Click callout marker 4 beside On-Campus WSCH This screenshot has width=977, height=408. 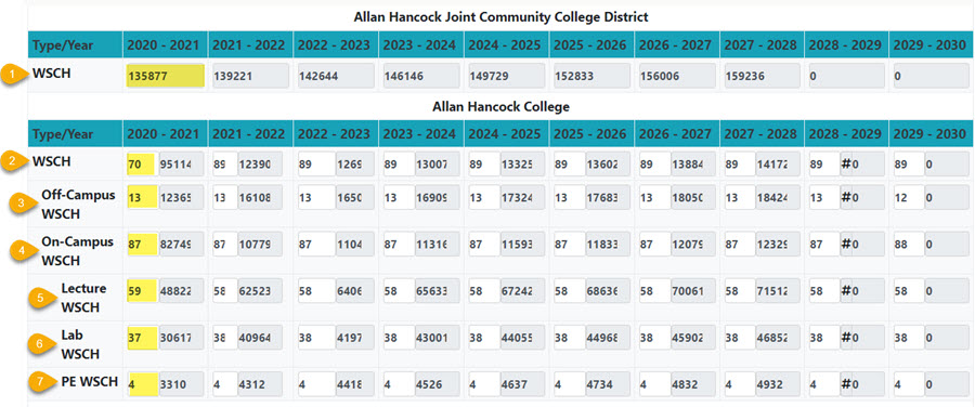(x=20, y=250)
